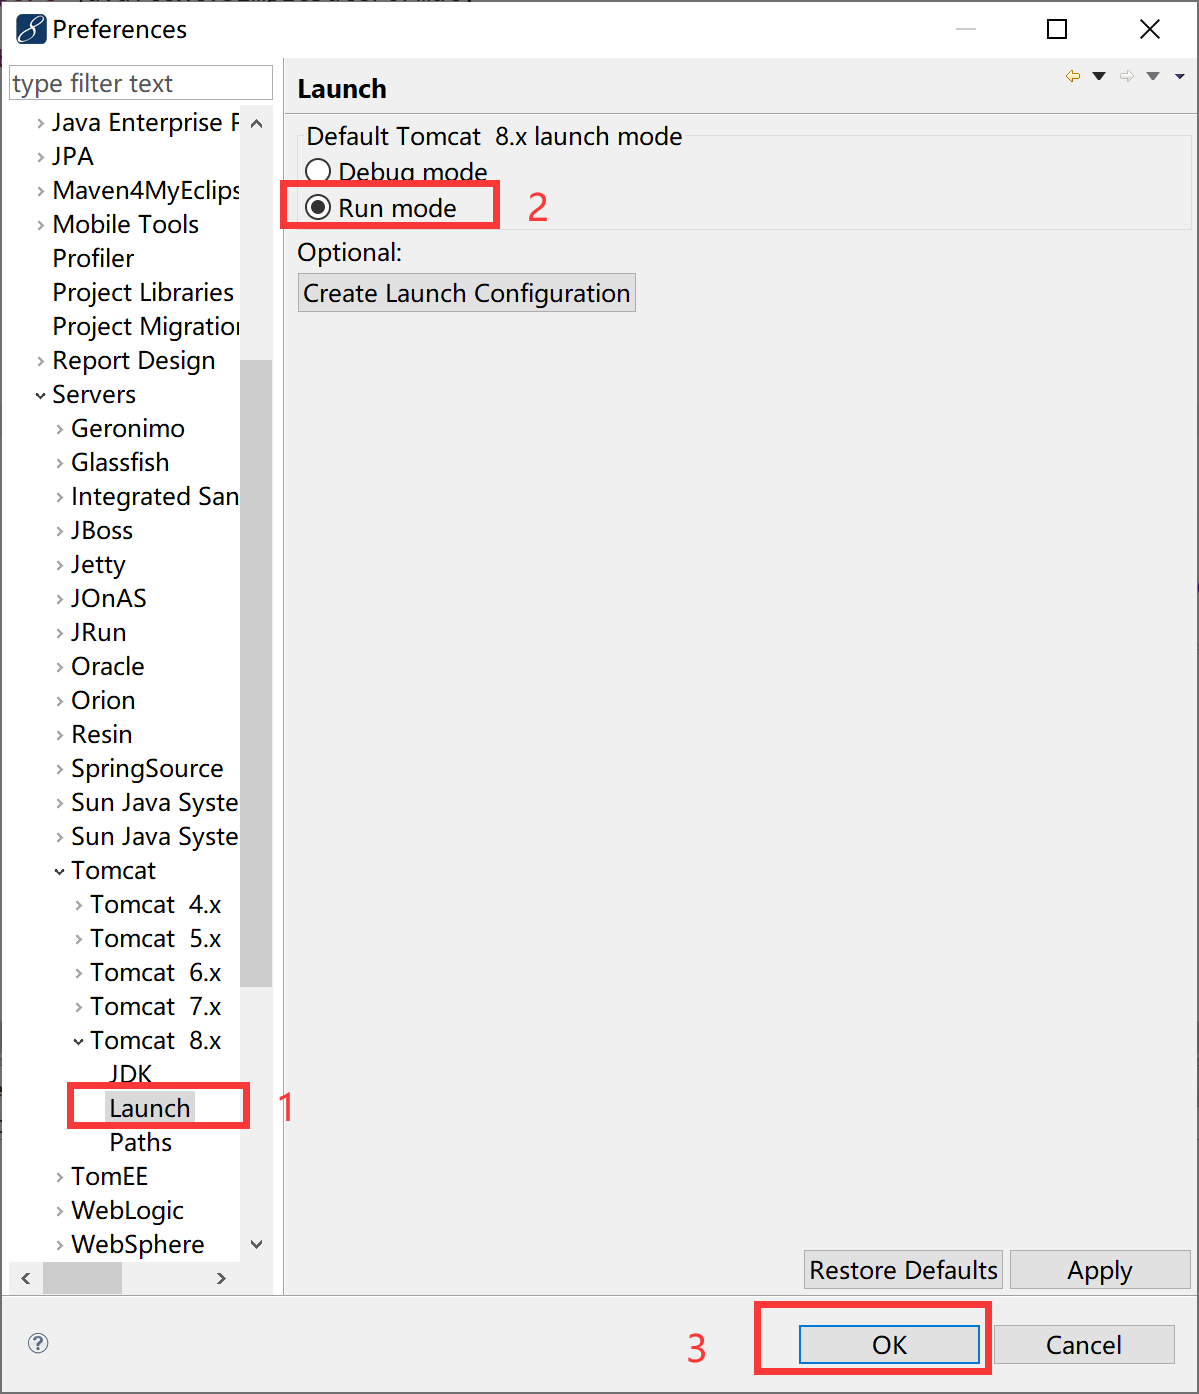
Task: Select the Debug mode radio button
Action: [x=318, y=171]
